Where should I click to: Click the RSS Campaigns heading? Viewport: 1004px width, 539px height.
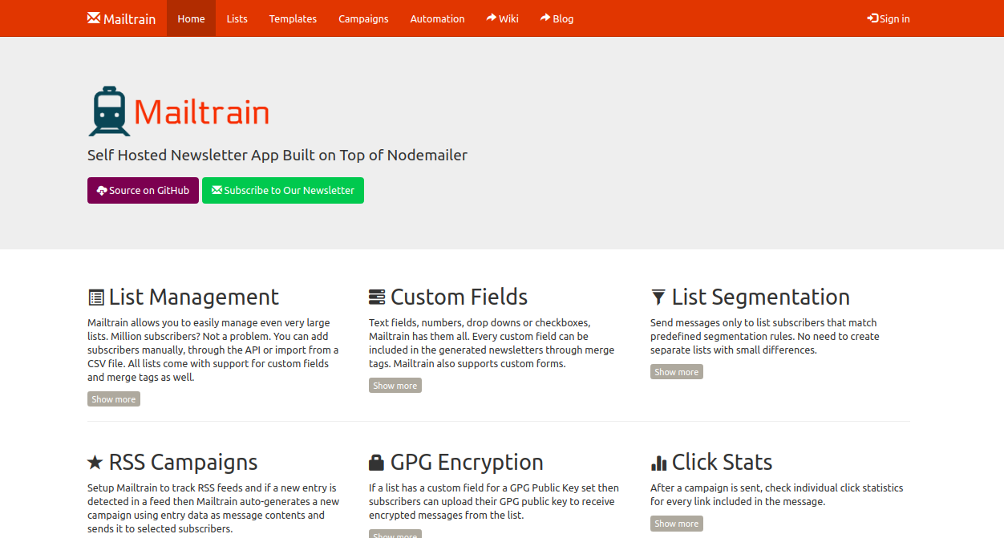click(183, 462)
